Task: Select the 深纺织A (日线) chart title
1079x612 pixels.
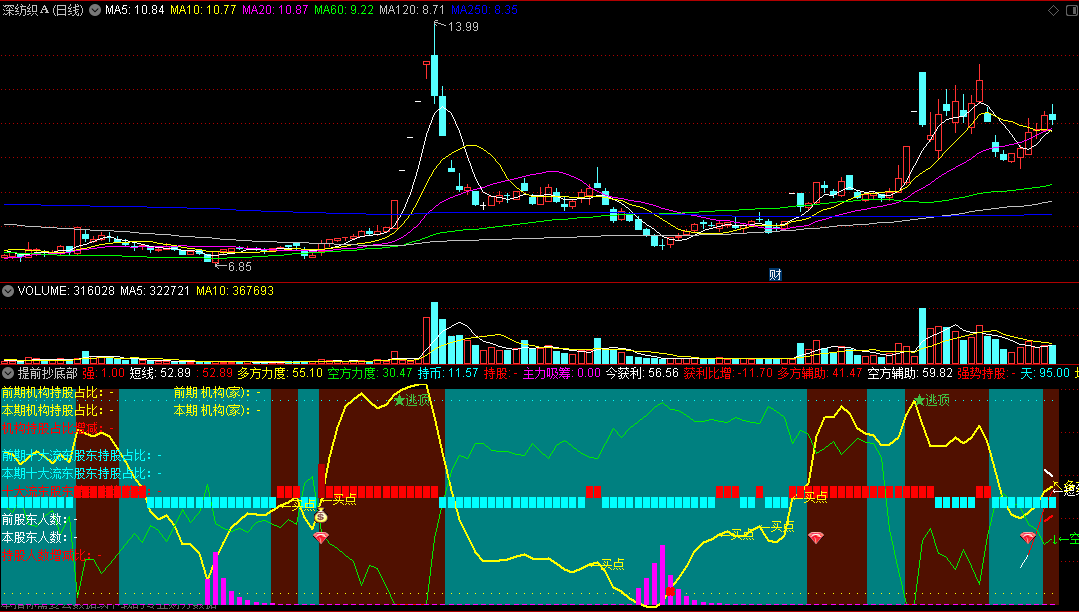Action: coord(43,10)
